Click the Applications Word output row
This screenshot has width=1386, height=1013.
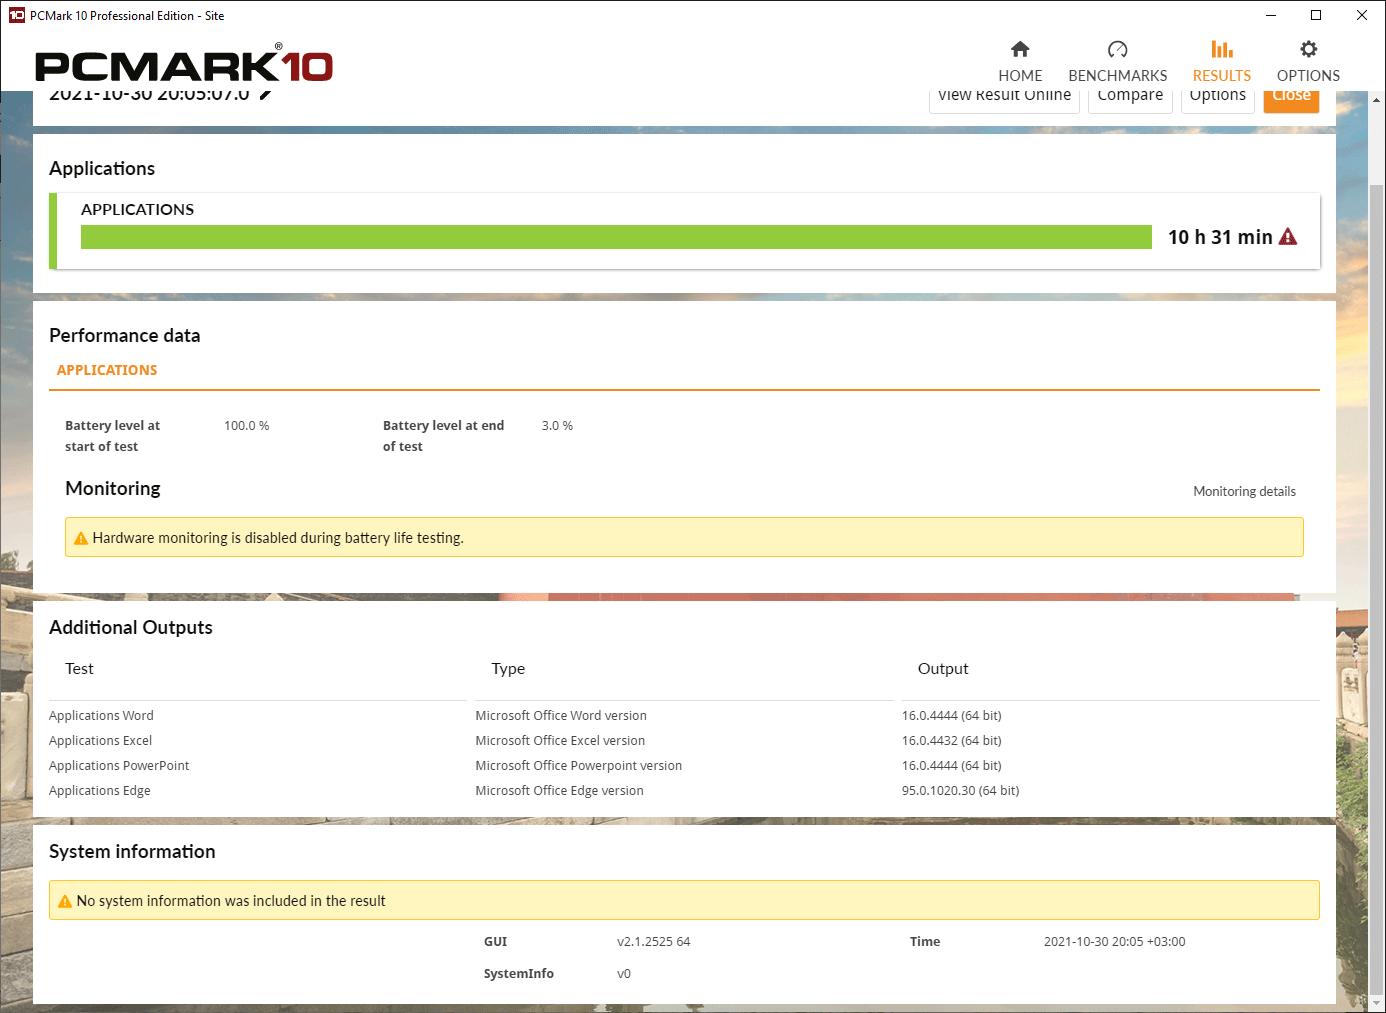[684, 716]
